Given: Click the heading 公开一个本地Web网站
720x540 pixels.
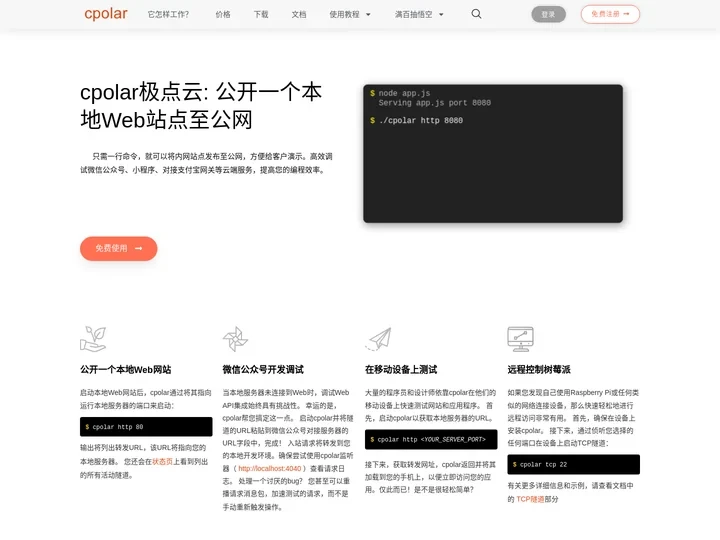Looking at the screenshot, I should (x=125, y=370).
